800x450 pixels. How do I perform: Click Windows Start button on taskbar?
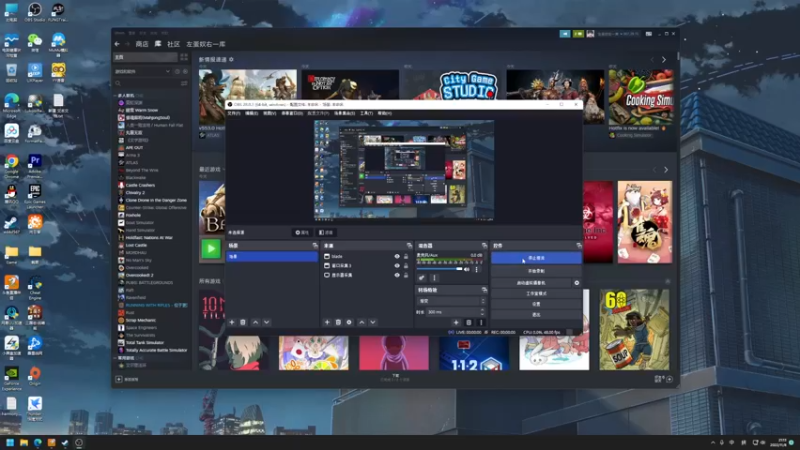pos(10,442)
